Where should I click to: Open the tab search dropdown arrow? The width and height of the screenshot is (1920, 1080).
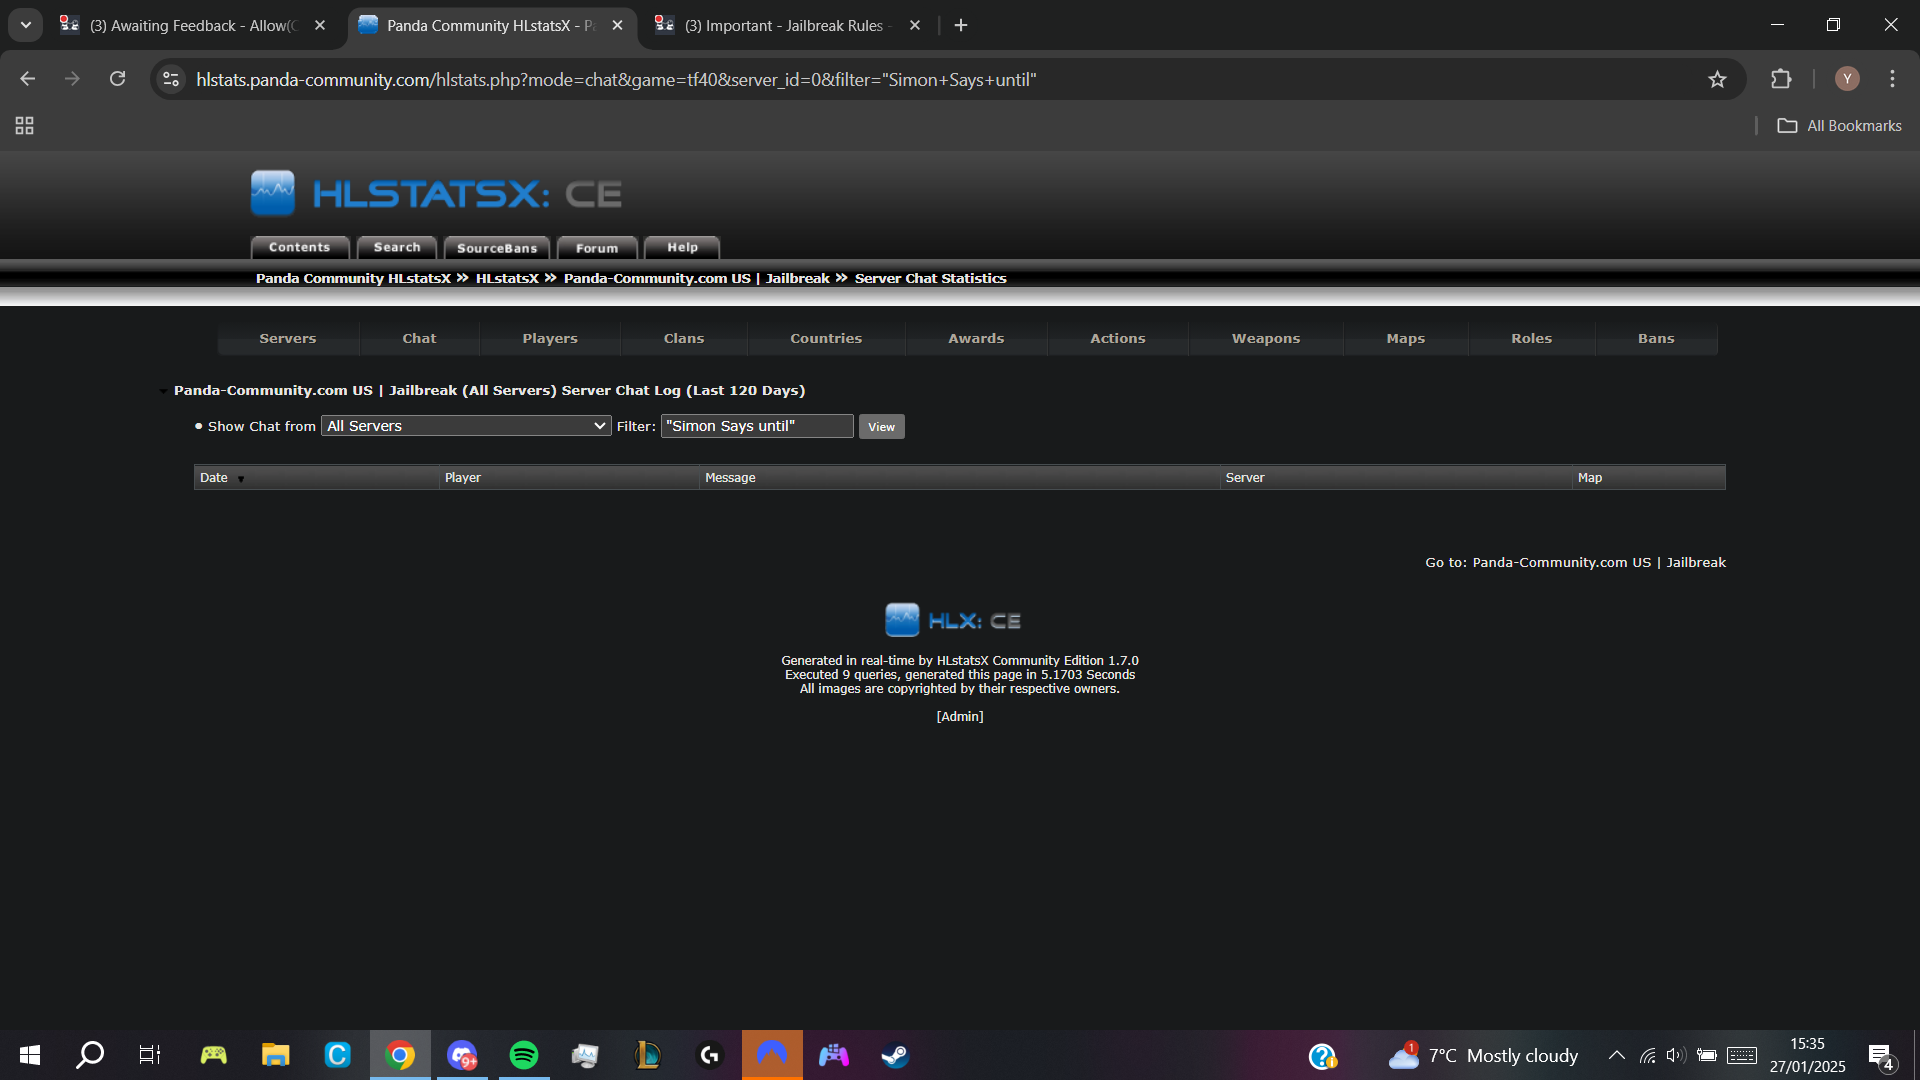[26, 25]
